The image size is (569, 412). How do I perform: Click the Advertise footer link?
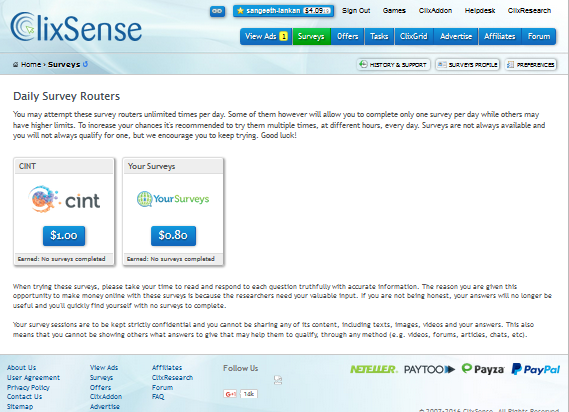coord(105,407)
